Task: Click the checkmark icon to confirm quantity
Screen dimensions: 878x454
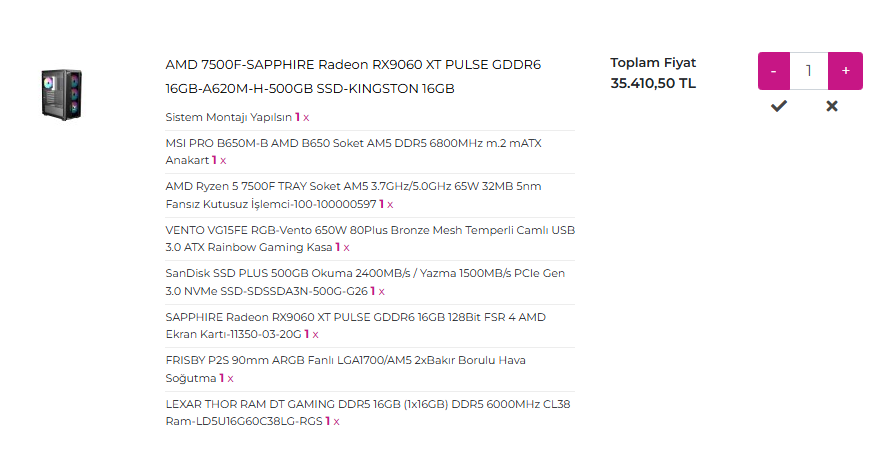Action: [x=778, y=106]
